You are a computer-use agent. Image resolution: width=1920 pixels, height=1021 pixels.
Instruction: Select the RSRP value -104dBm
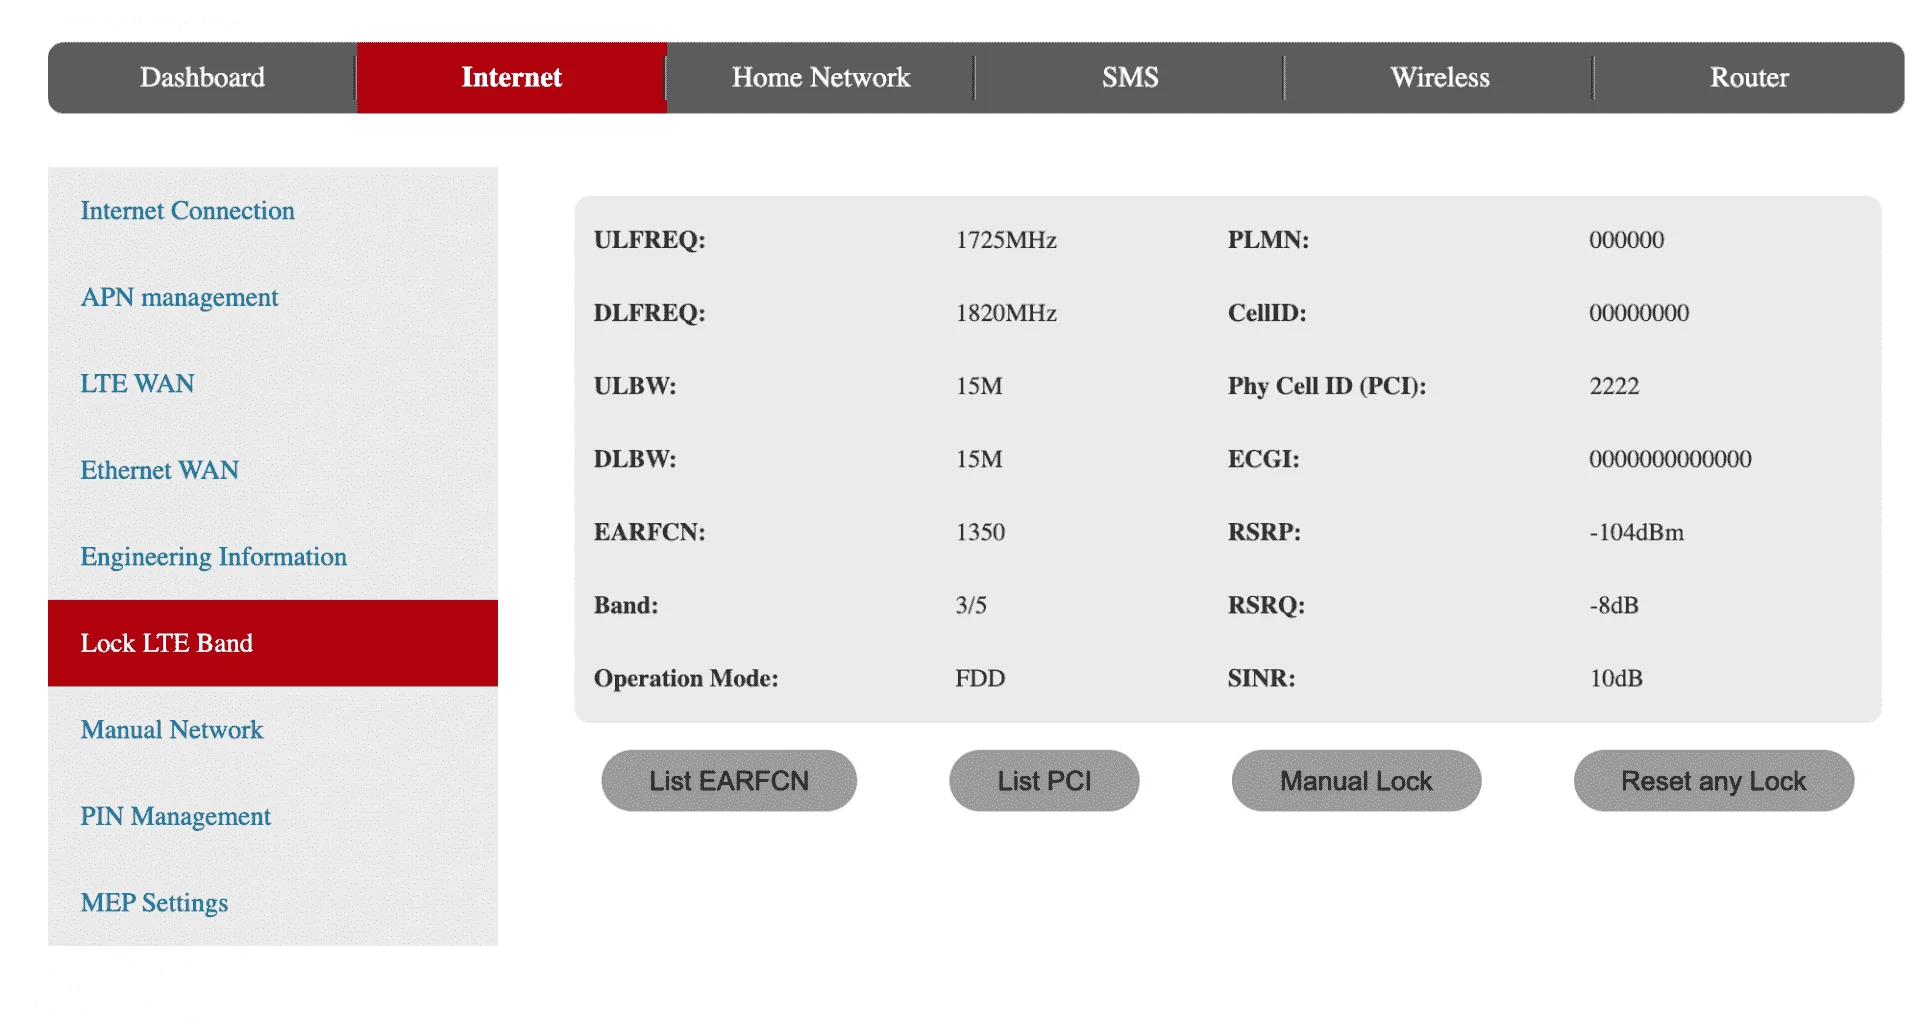(x=1637, y=532)
